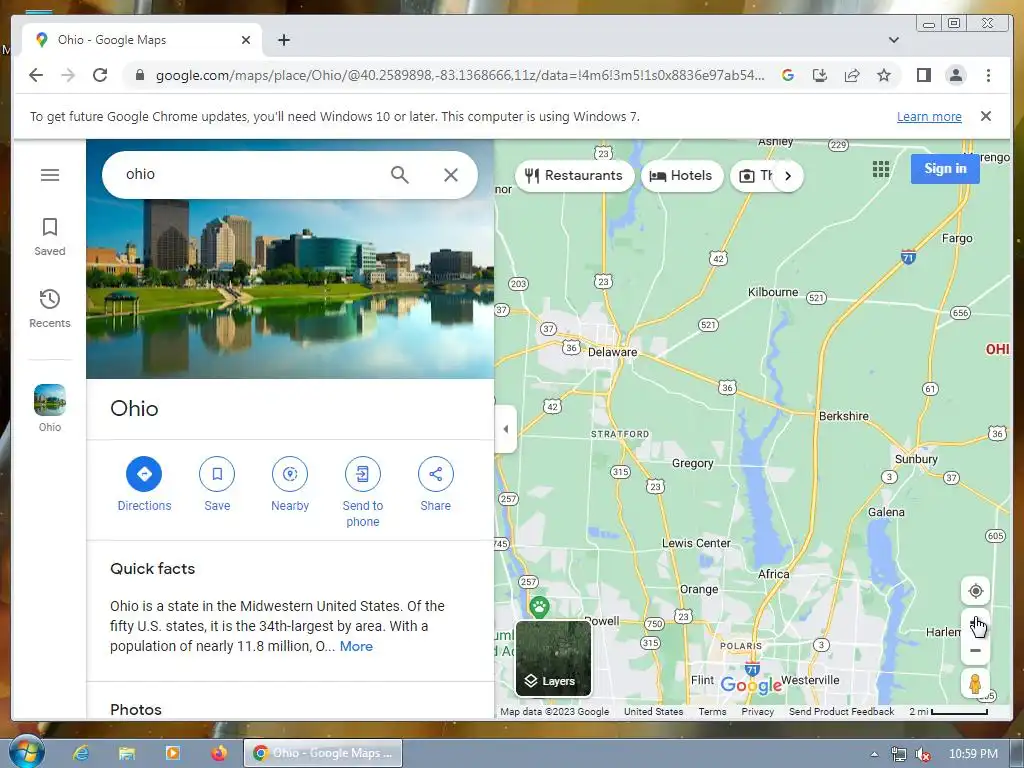Open the Google apps grid
This screenshot has width=1024, height=768.
880,168
